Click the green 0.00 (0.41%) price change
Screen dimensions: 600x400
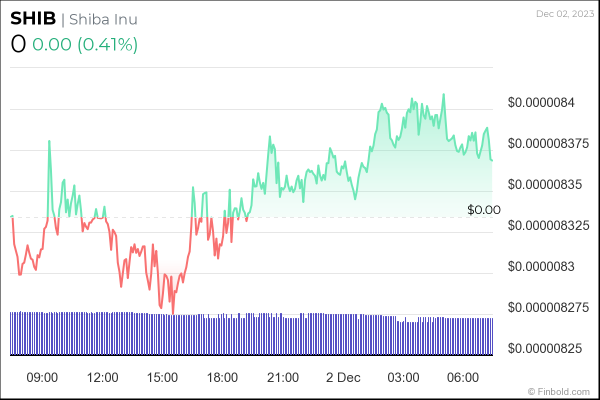coord(85,44)
